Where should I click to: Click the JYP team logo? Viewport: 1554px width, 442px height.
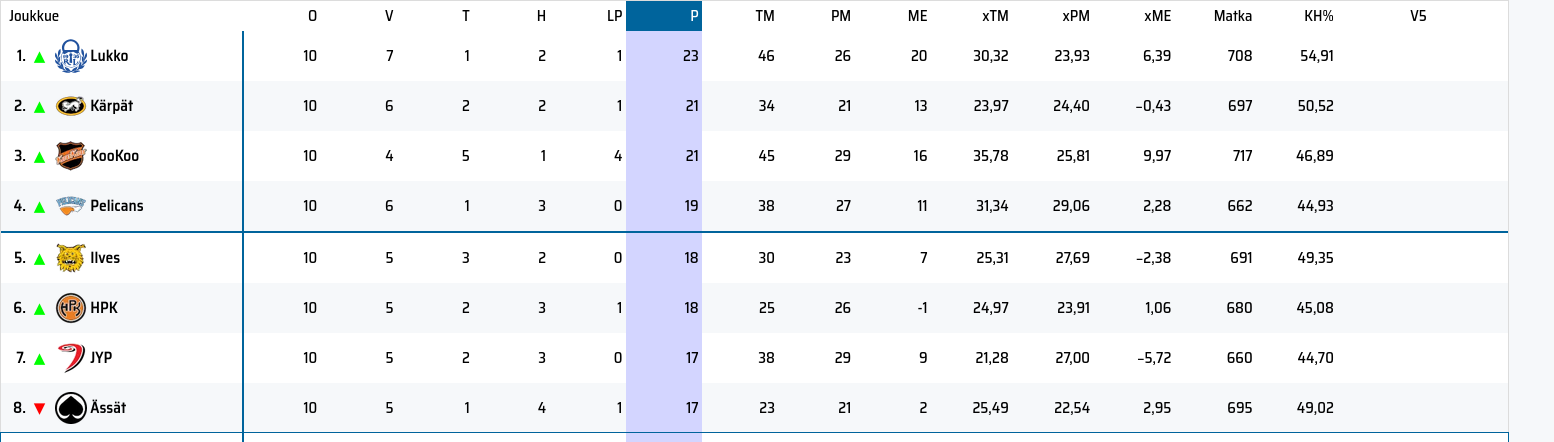70,358
